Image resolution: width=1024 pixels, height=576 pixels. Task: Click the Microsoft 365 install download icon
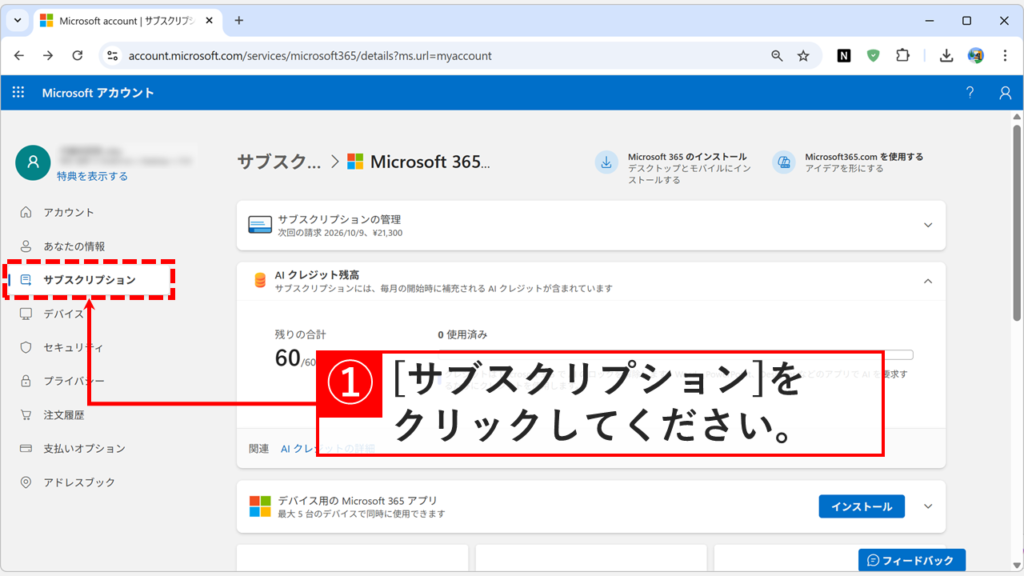[x=606, y=162]
